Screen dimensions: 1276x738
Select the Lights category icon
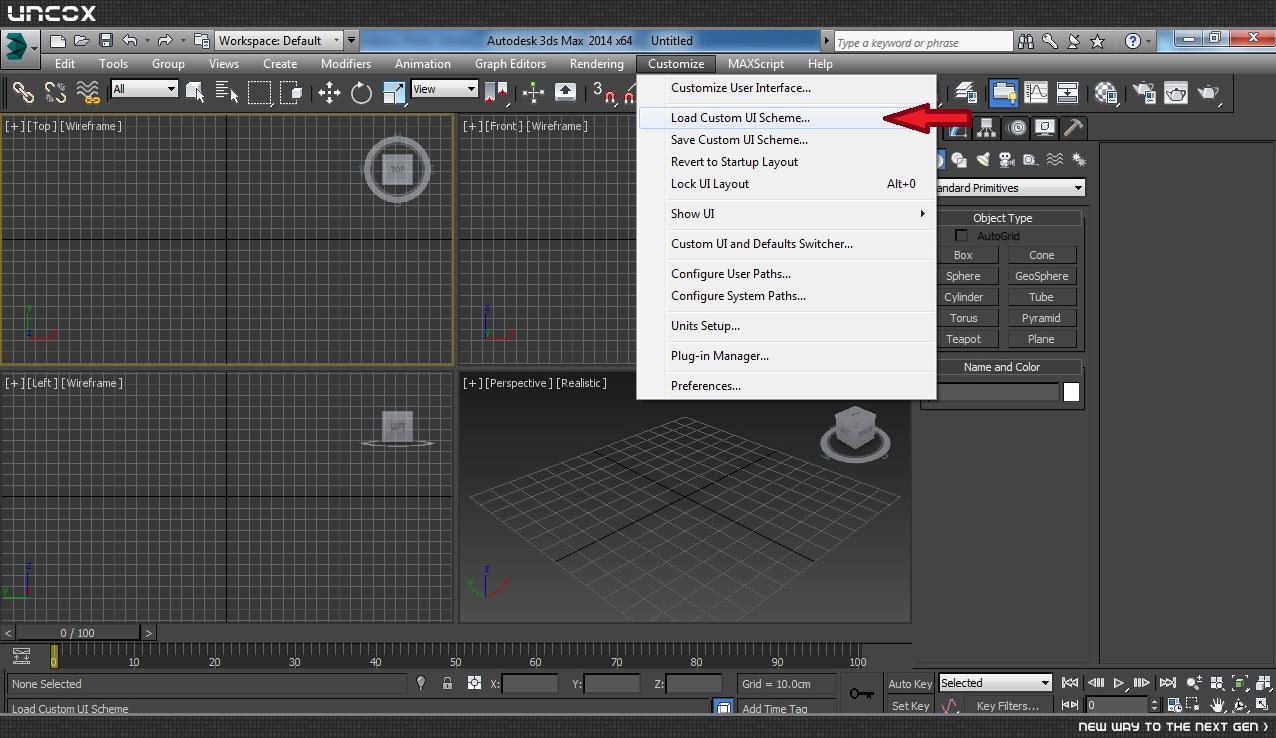point(983,160)
